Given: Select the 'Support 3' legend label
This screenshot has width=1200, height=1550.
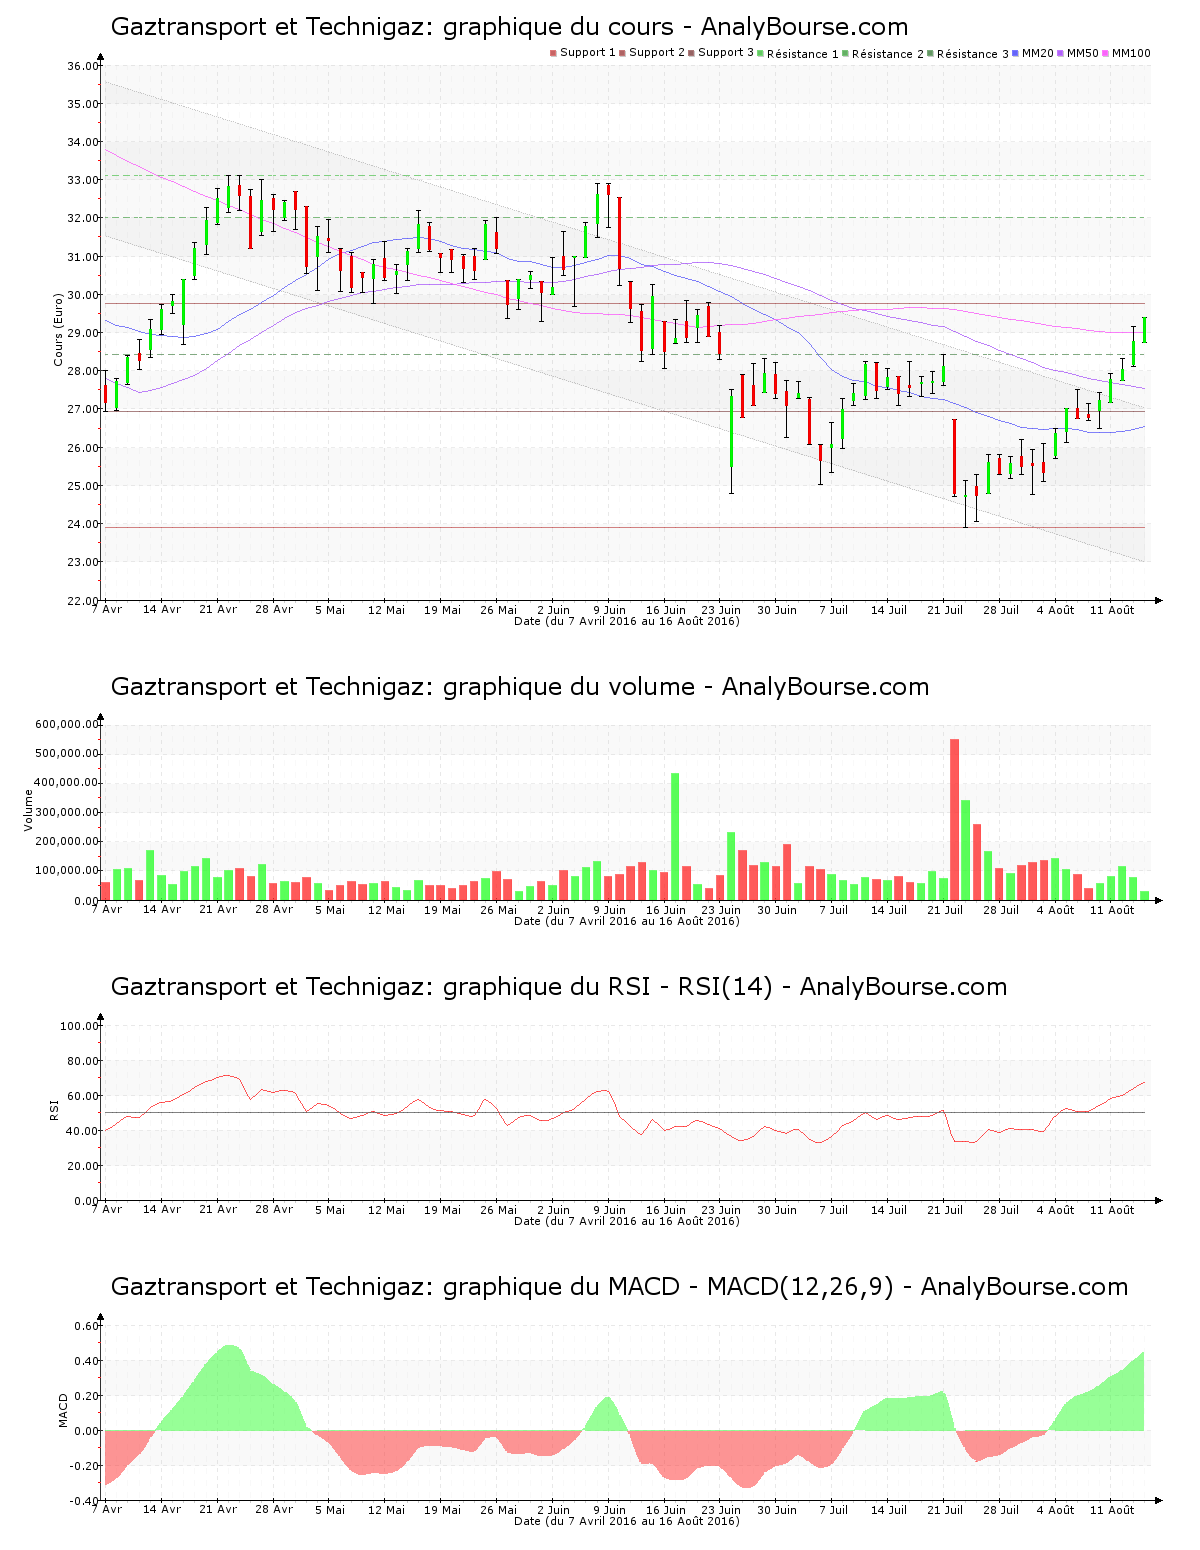Looking at the screenshot, I should coord(726,53).
